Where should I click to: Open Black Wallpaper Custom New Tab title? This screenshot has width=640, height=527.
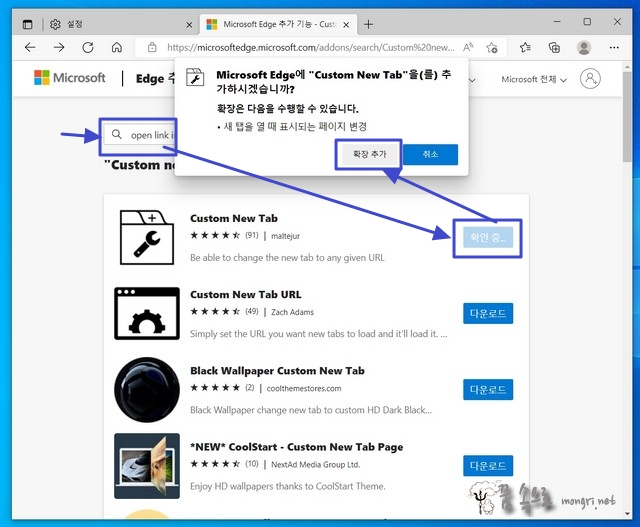(277, 371)
